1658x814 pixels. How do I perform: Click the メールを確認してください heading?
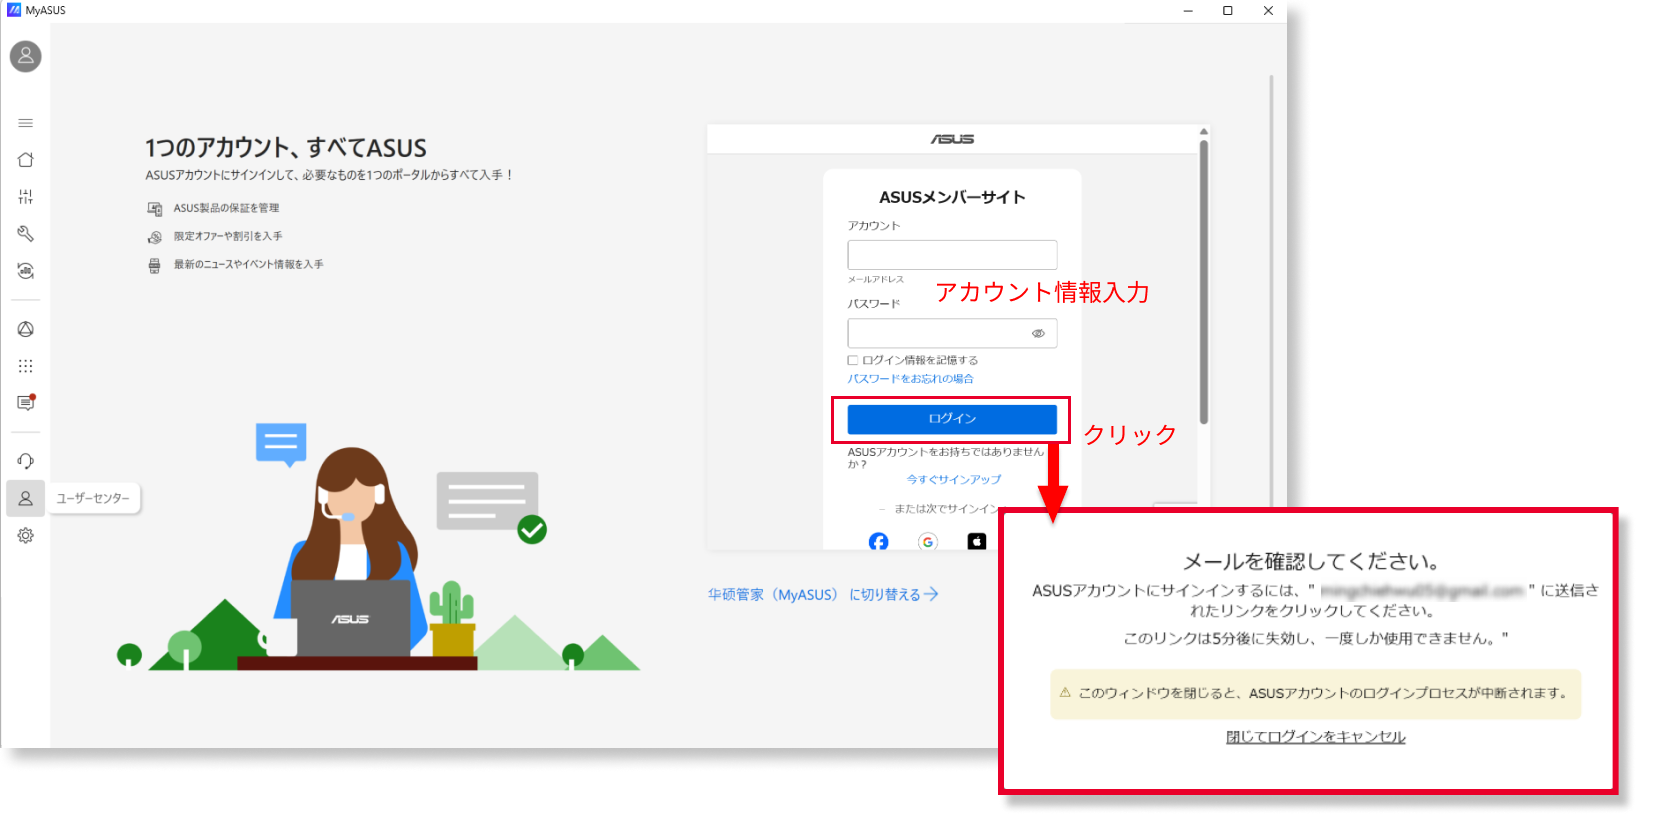(x=1311, y=562)
